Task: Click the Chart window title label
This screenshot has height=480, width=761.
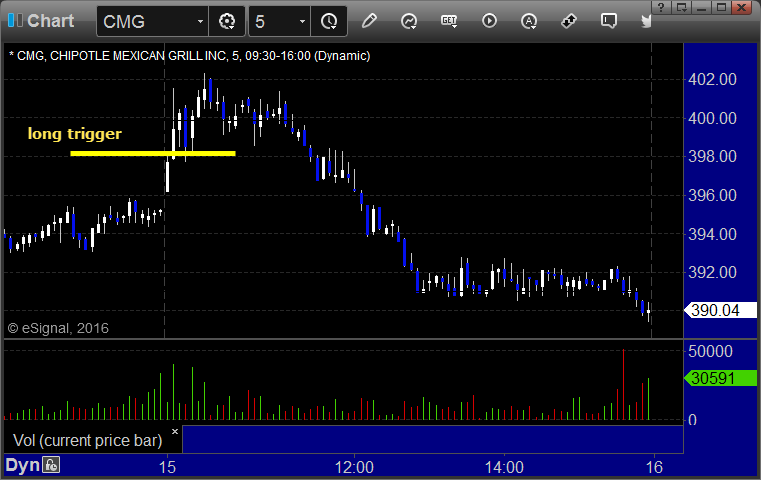Action: coord(50,21)
